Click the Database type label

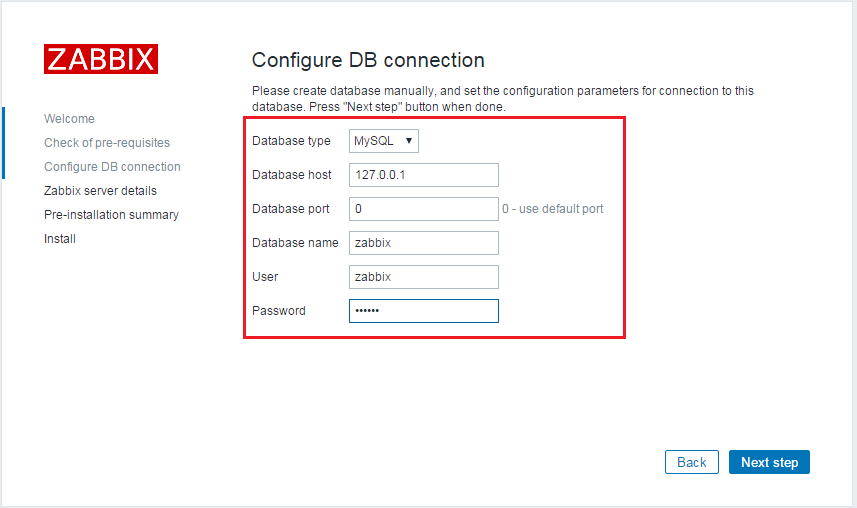pyautogui.click(x=291, y=141)
